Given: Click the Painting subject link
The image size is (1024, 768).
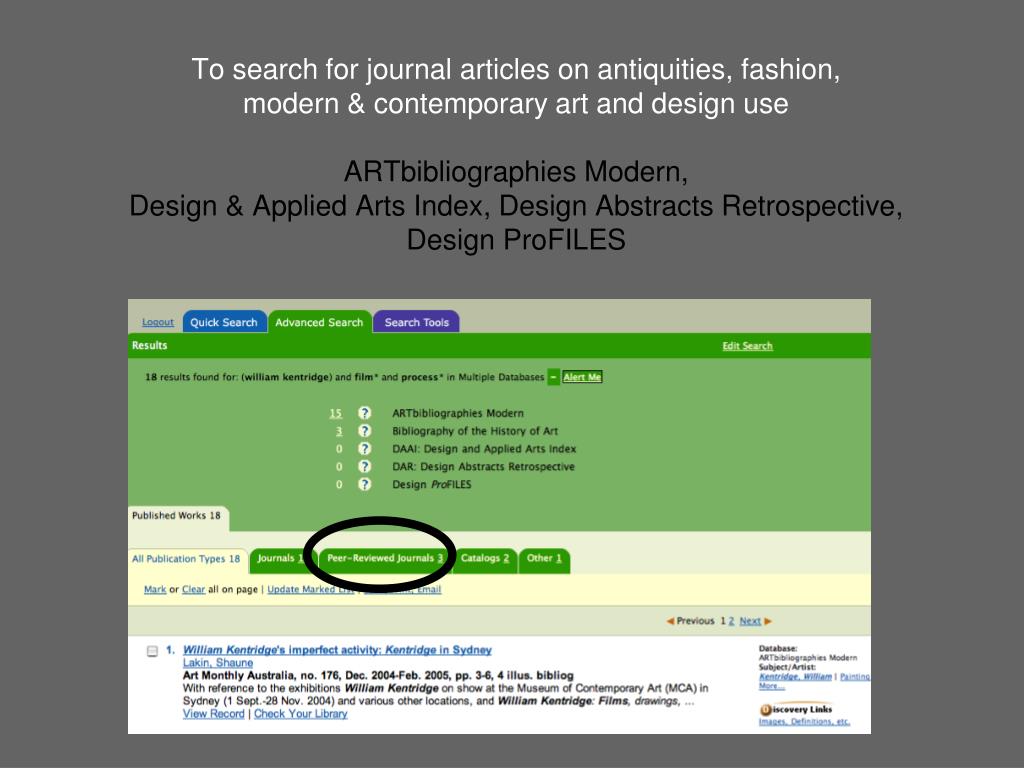Looking at the screenshot, I should [855, 677].
